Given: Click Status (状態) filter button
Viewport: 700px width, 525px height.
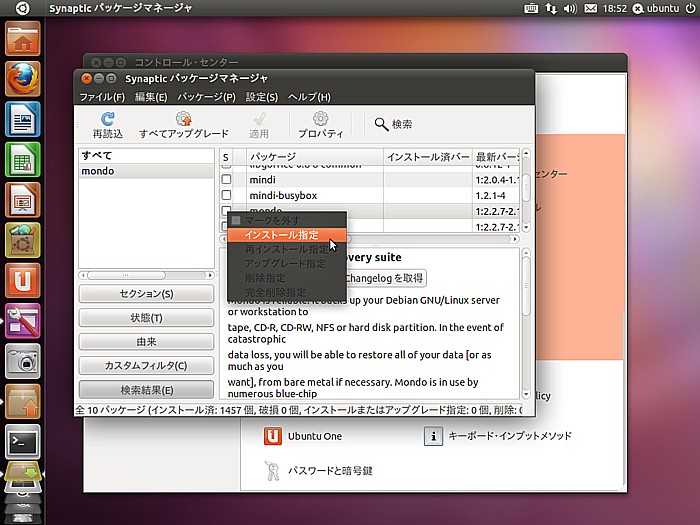Looking at the screenshot, I should coord(146,317).
